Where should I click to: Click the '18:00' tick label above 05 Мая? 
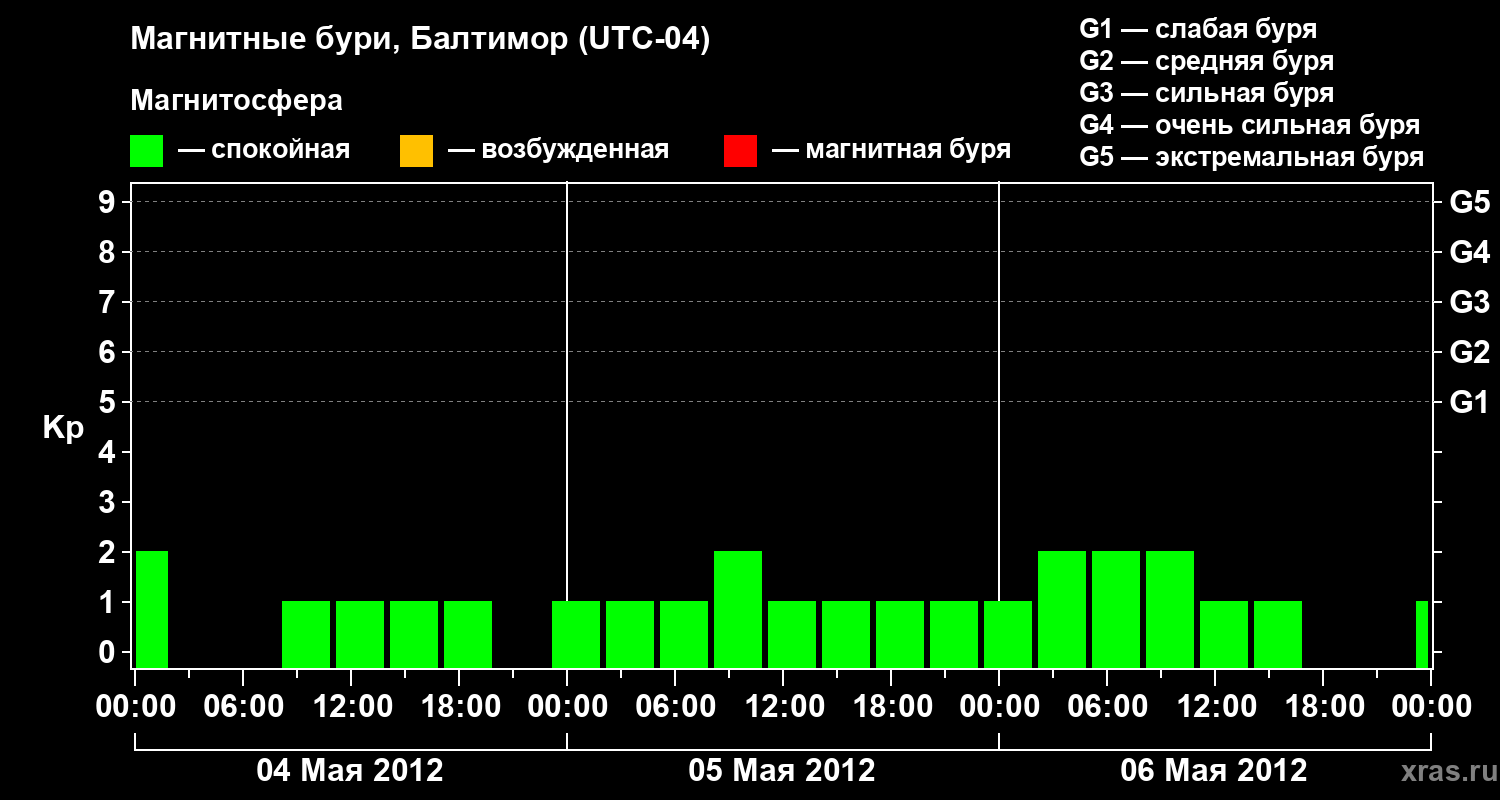(892, 707)
